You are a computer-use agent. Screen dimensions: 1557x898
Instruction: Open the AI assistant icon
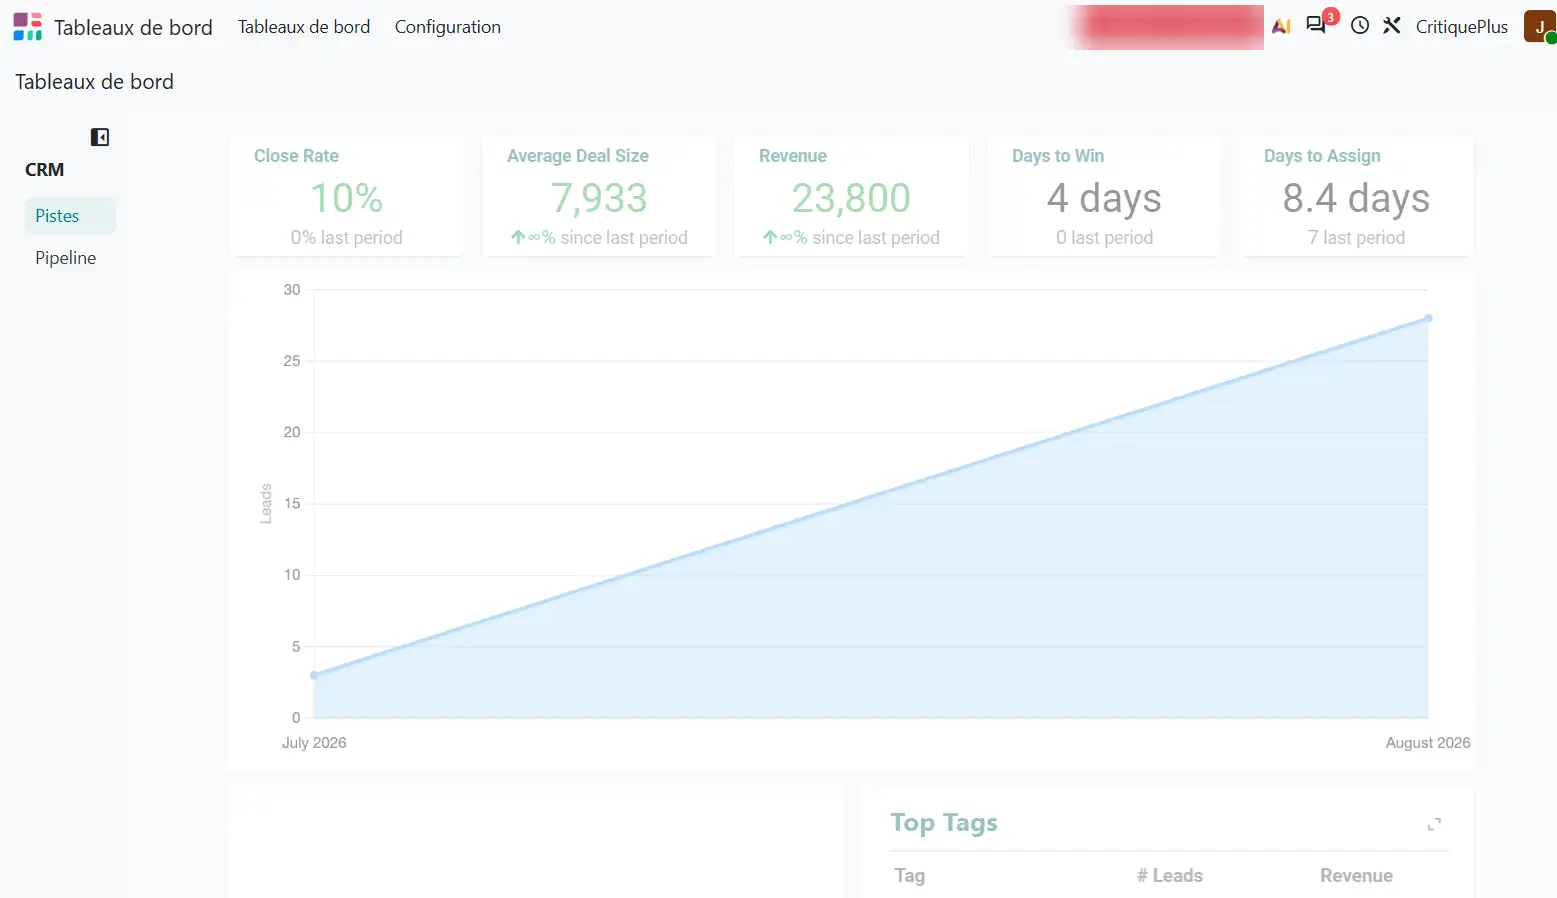click(1281, 27)
